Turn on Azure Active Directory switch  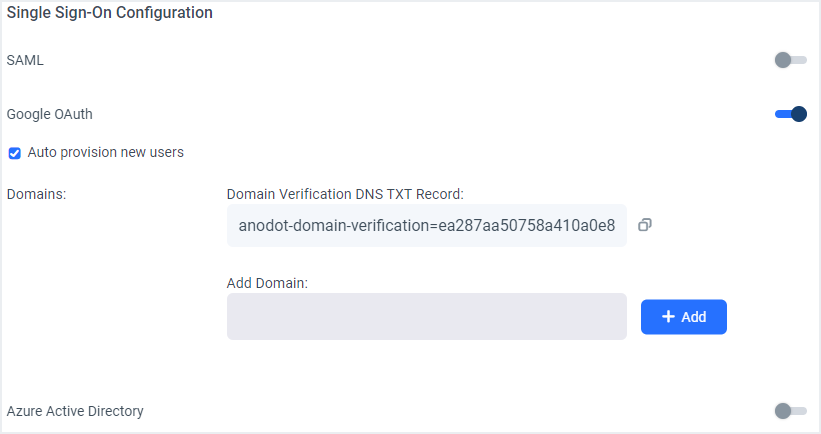[x=791, y=411]
